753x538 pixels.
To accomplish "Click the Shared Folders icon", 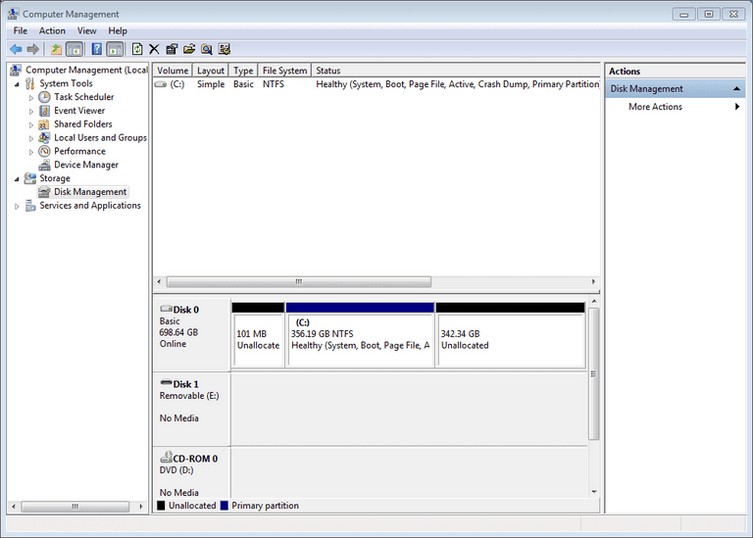I will (x=44, y=124).
